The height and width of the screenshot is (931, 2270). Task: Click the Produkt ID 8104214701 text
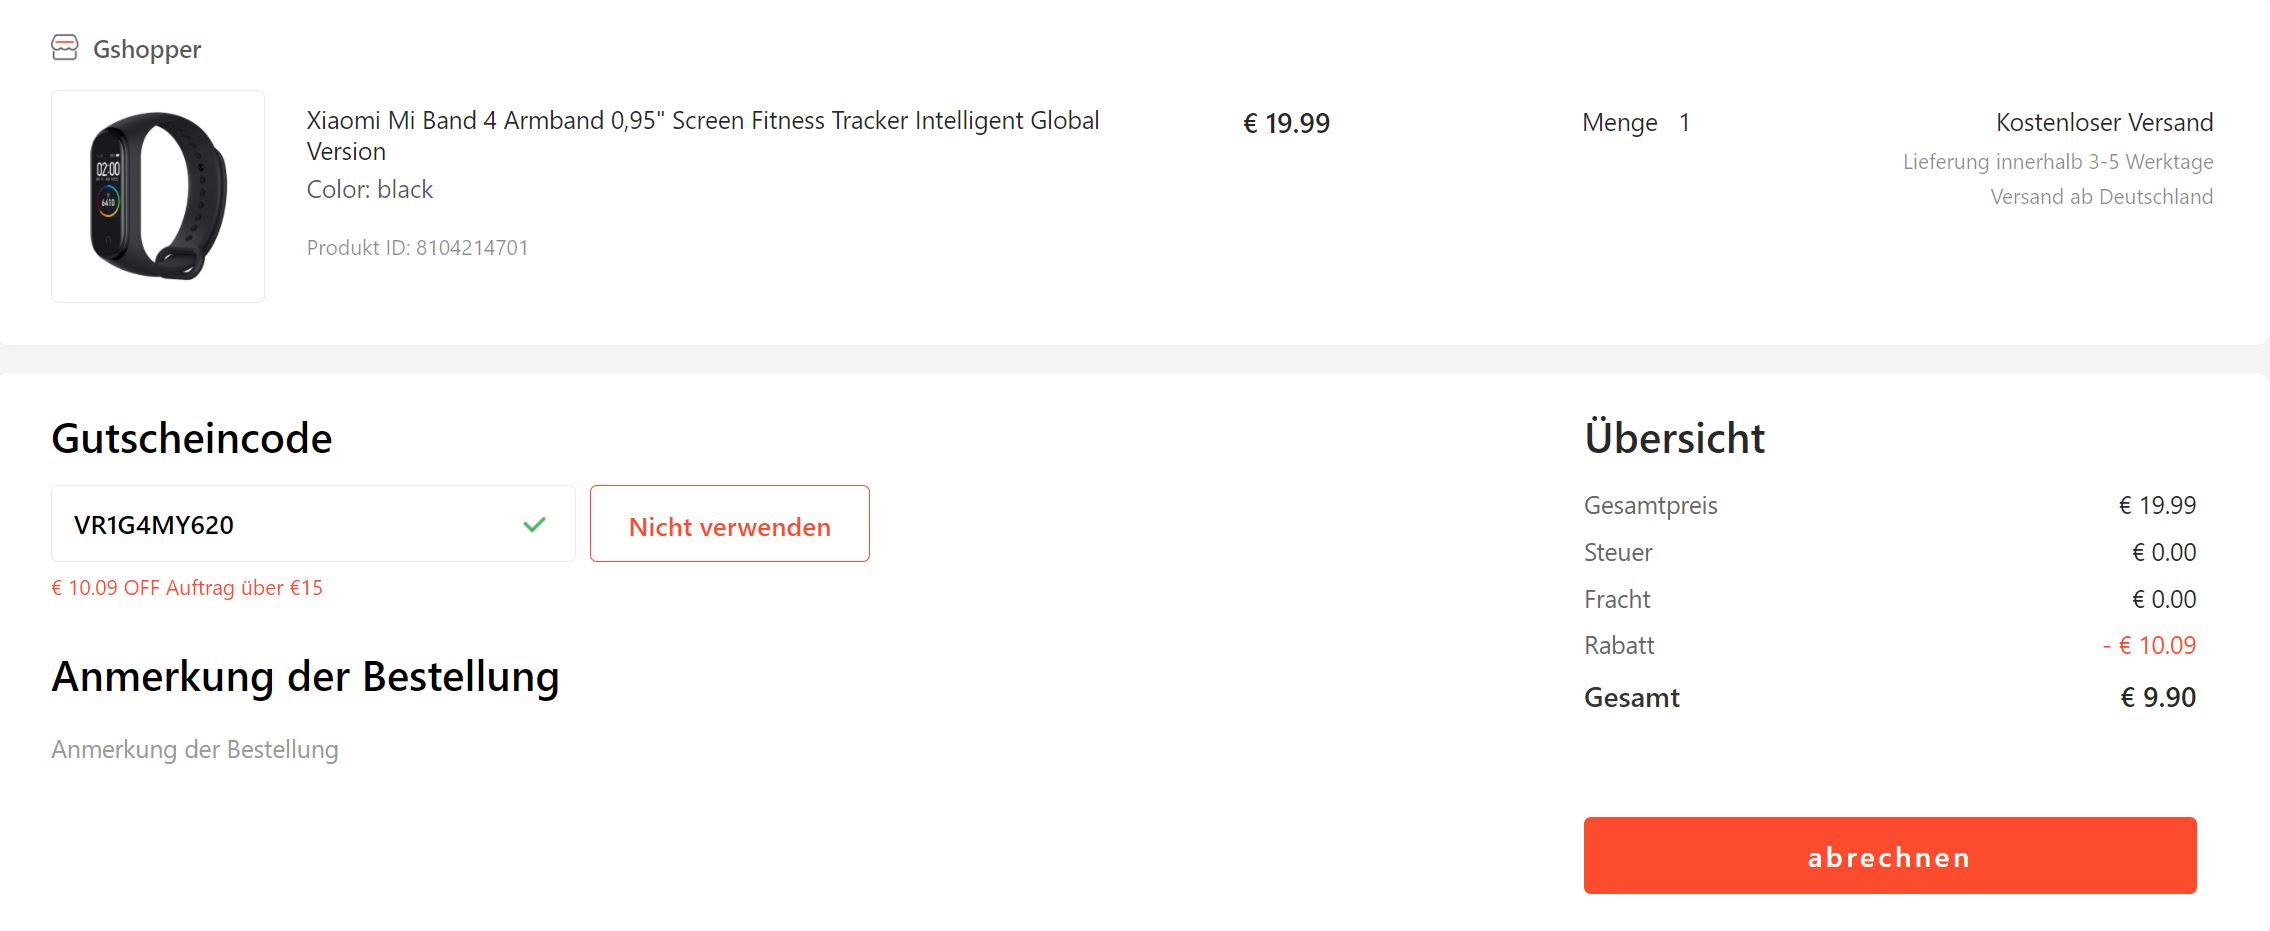pyautogui.click(x=417, y=248)
